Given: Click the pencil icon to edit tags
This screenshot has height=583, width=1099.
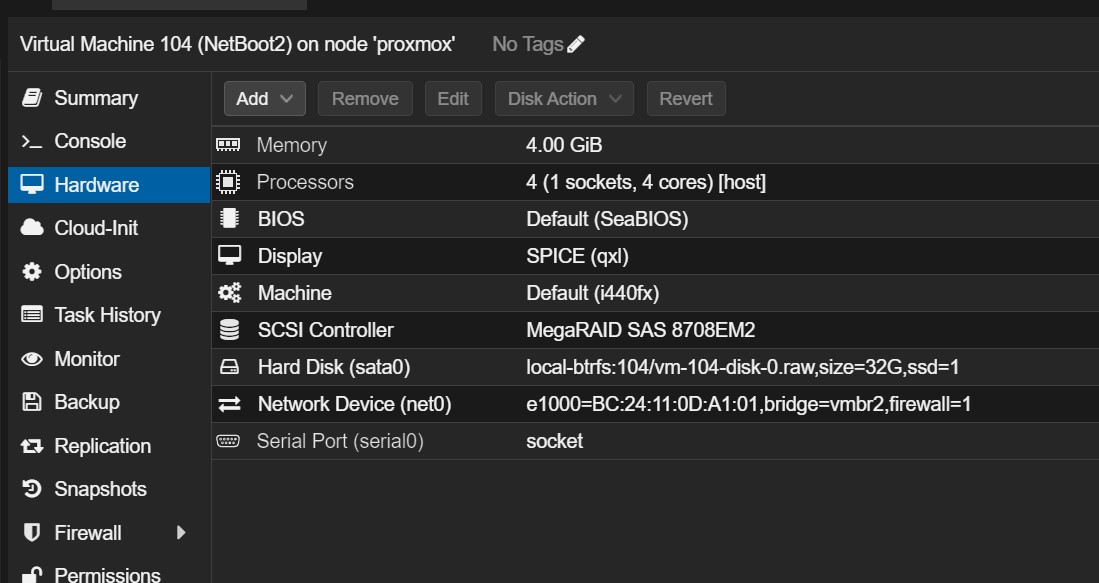Looking at the screenshot, I should (576, 44).
